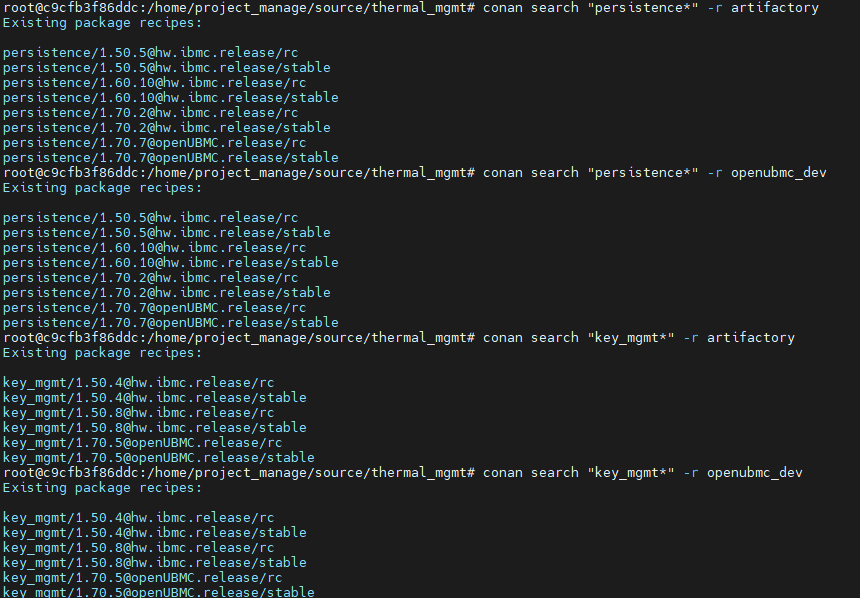Click the persistence search command for openubmc_dev
860x598 pixels.
click(x=654, y=173)
